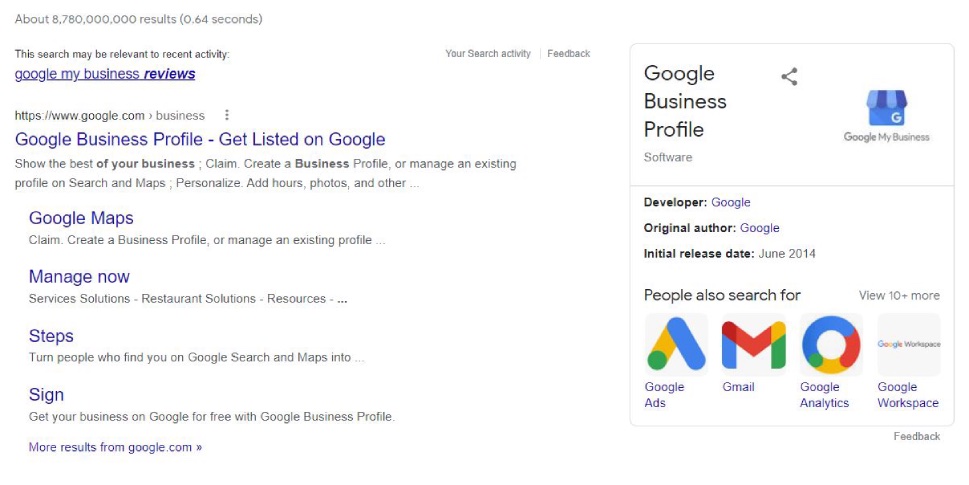Open the Steps sitelink
The width and height of the screenshot is (969, 485).
pyautogui.click(x=51, y=335)
